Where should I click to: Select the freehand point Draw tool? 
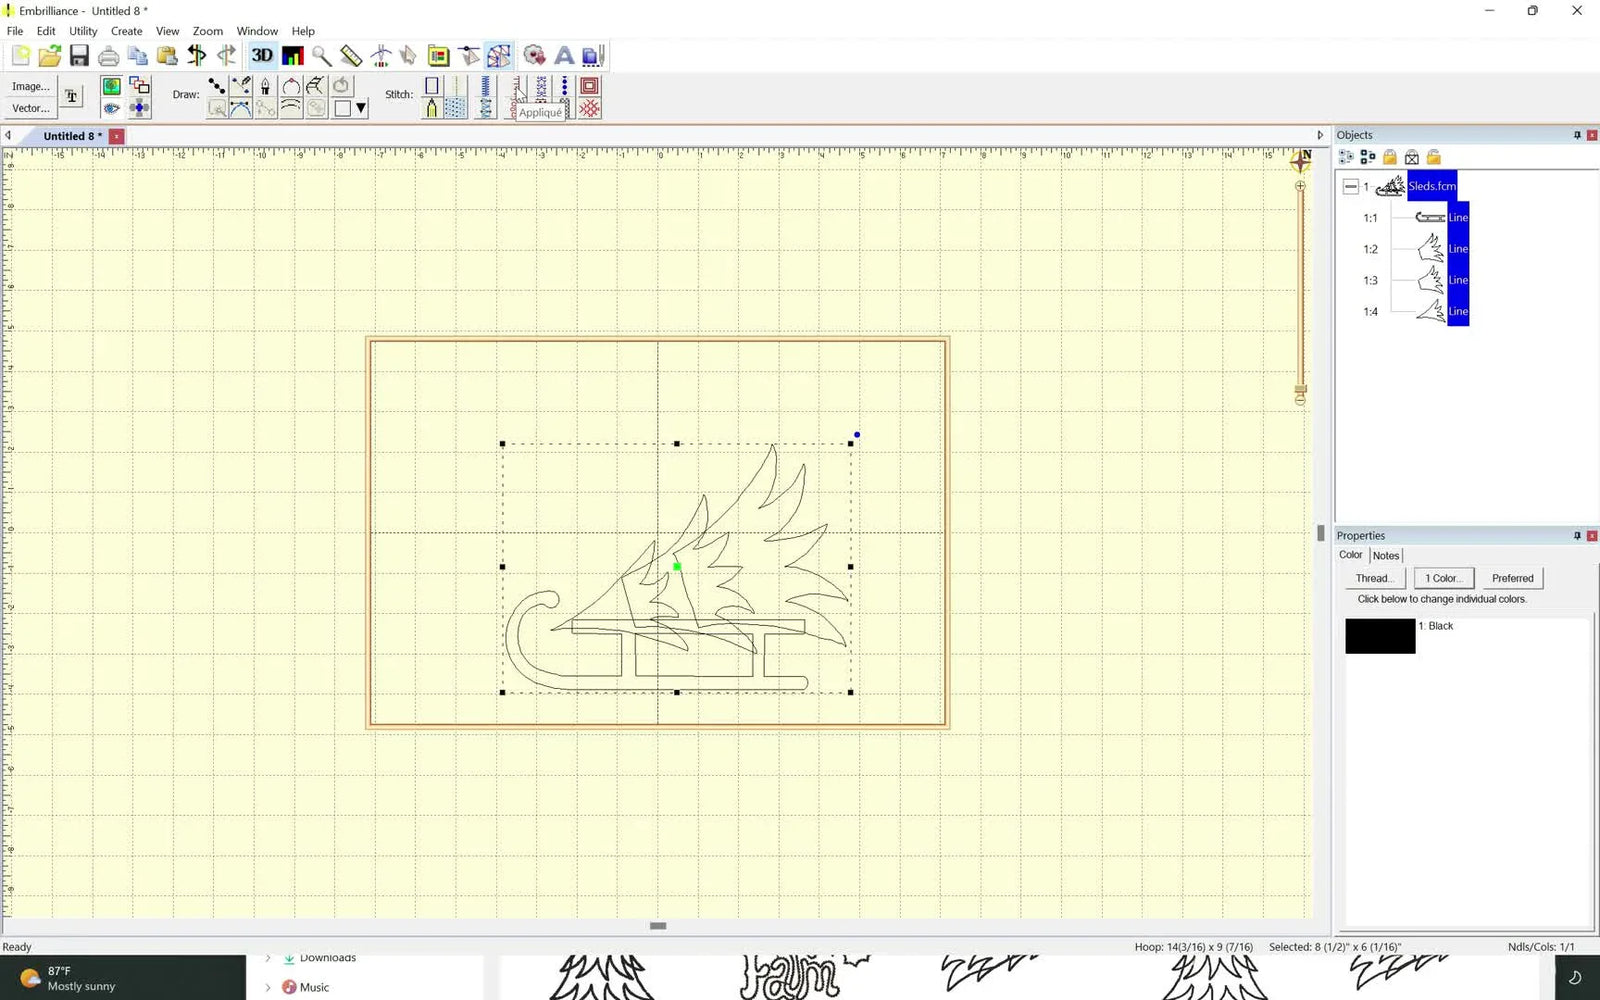coord(216,88)
